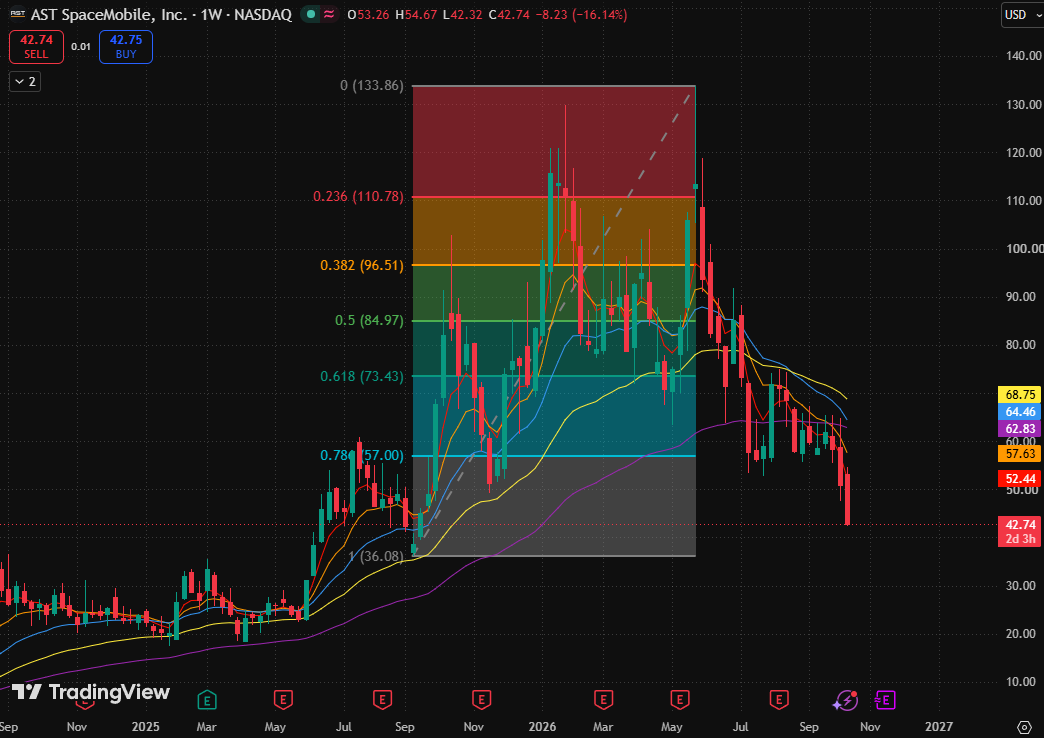Open the earnings marker between Jul and Sep 2025
1044x738 pixels.
point(382,700)
